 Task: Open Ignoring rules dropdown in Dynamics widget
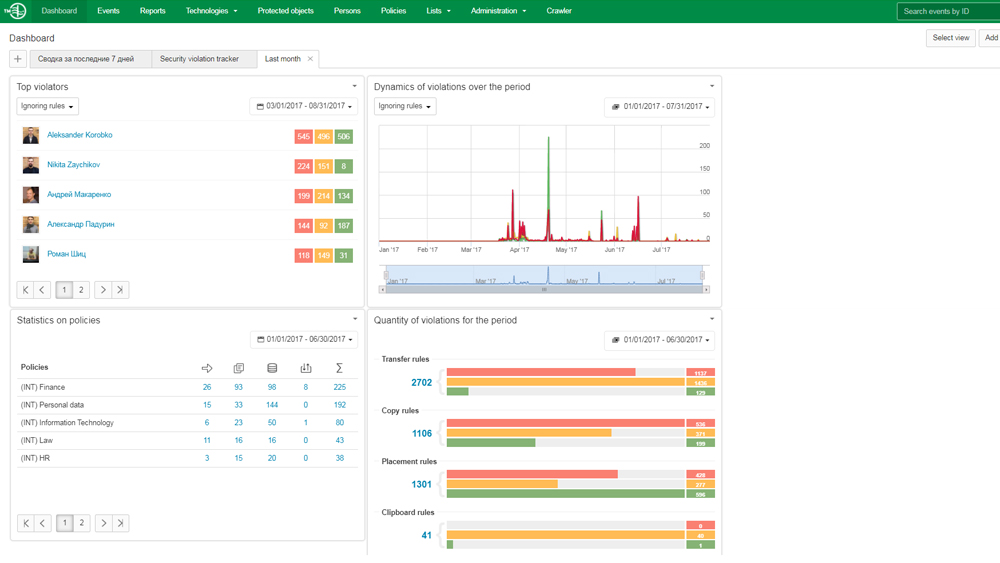point(405,106)
